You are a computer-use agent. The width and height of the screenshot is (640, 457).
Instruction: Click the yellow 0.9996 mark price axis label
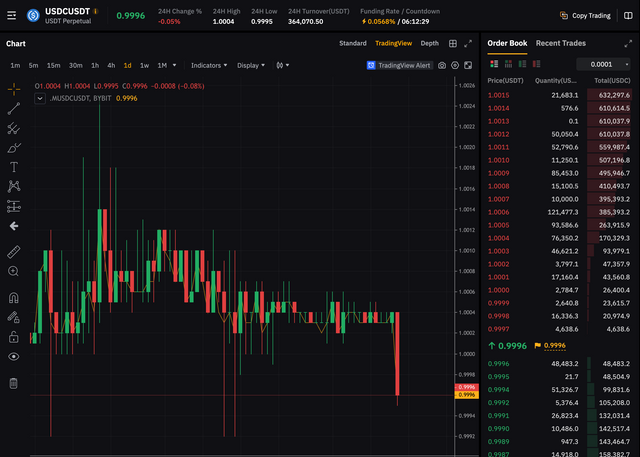tap(467, 395)
